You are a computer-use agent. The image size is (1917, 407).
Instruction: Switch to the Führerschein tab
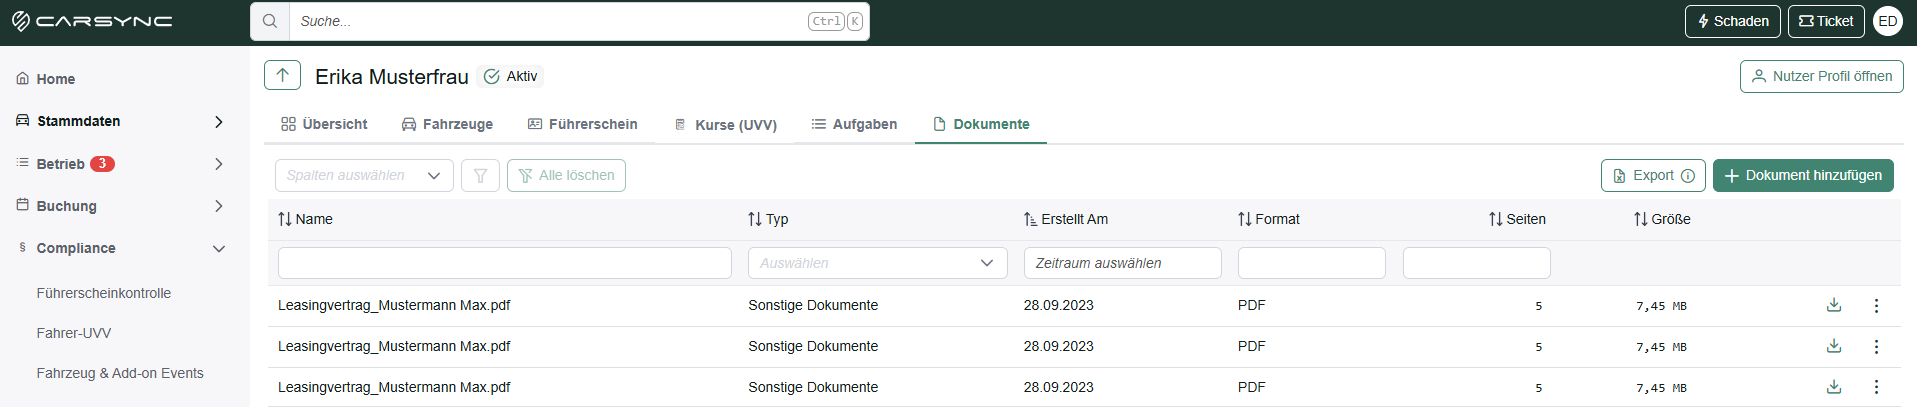(x=583, y=124)
